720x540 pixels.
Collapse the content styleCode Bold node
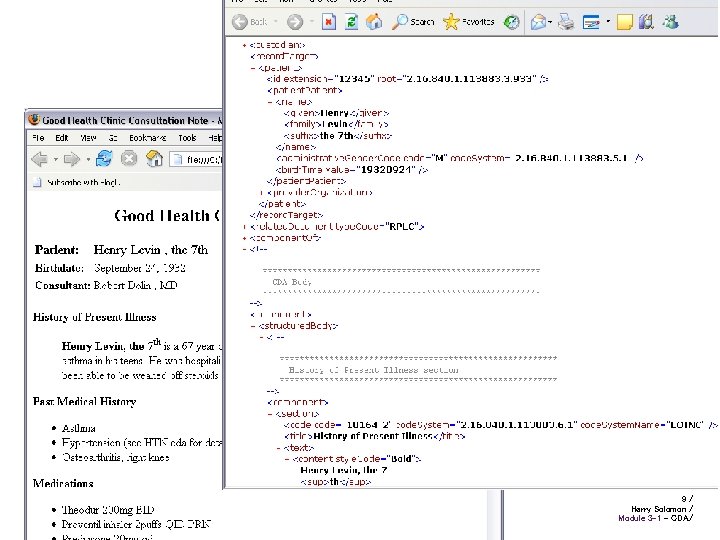pyautogui.click(x=287, y=459)
